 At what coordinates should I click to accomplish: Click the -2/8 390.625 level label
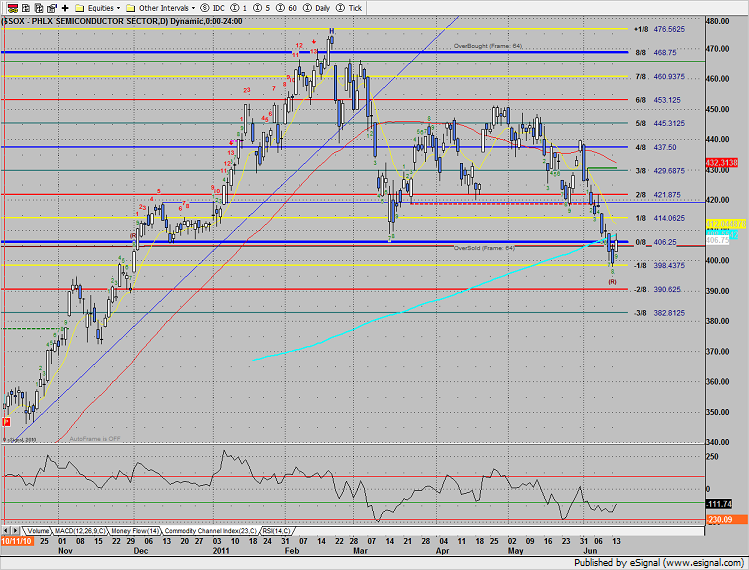(657, 290)
